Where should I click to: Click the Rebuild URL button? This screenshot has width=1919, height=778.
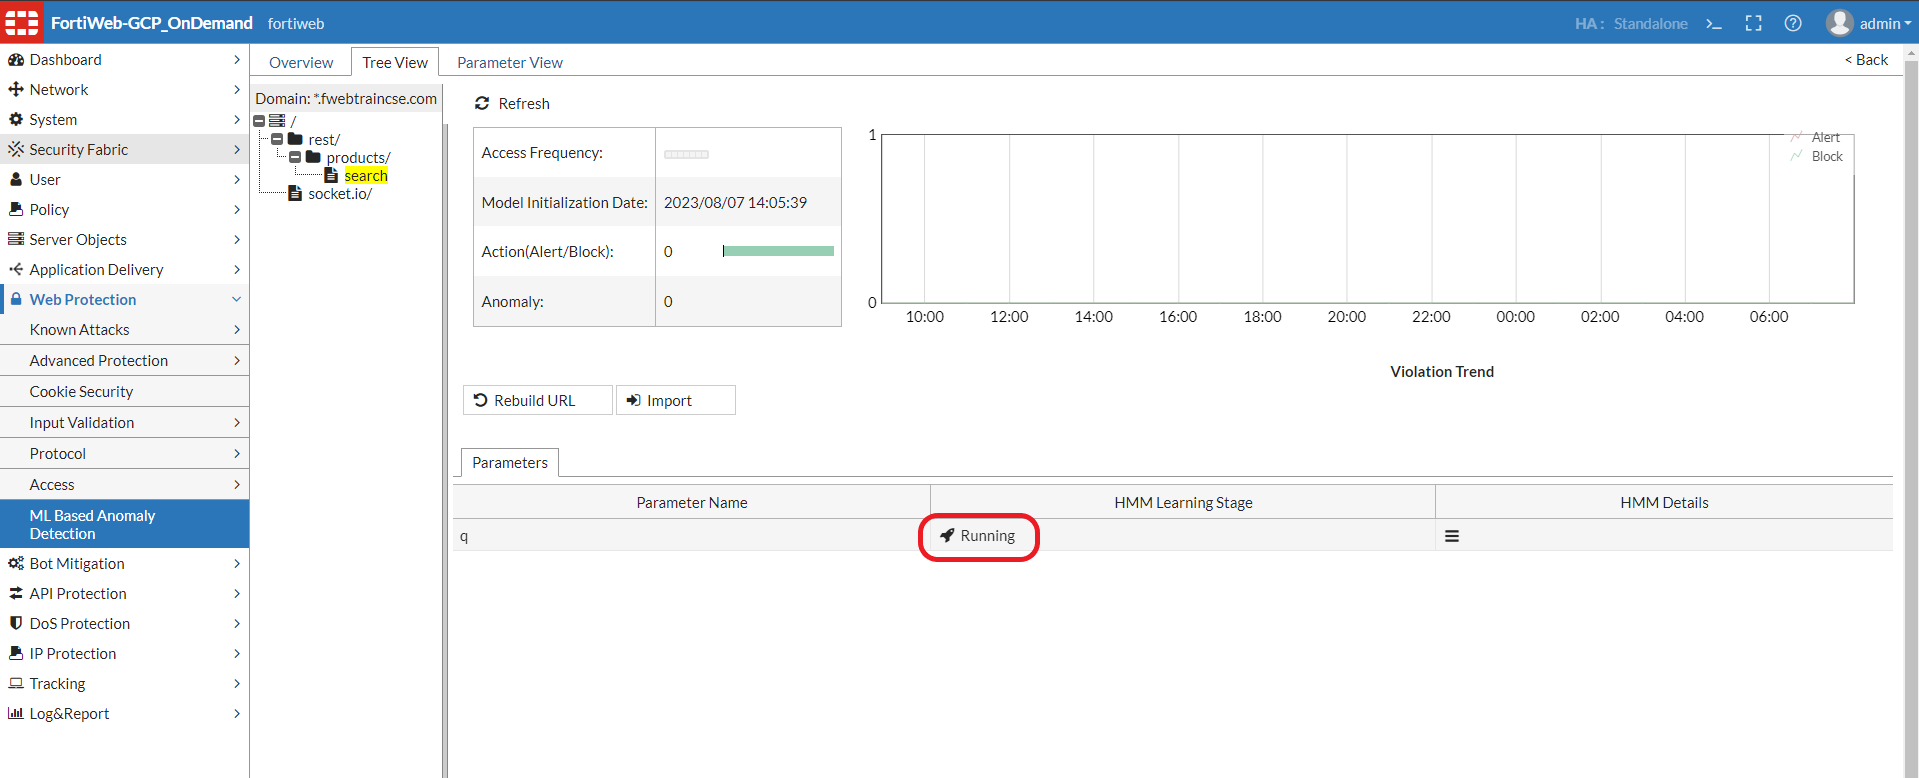click(x=537, y=400)
